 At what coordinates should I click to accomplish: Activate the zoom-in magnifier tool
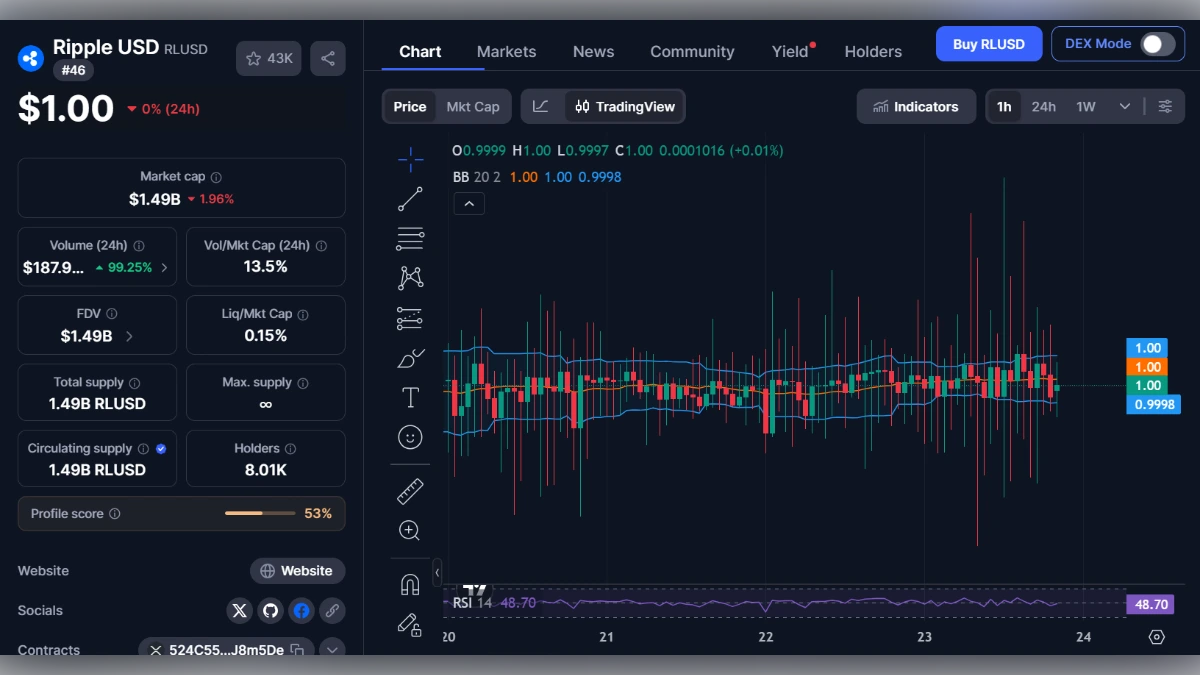click(x=410, y=530)
